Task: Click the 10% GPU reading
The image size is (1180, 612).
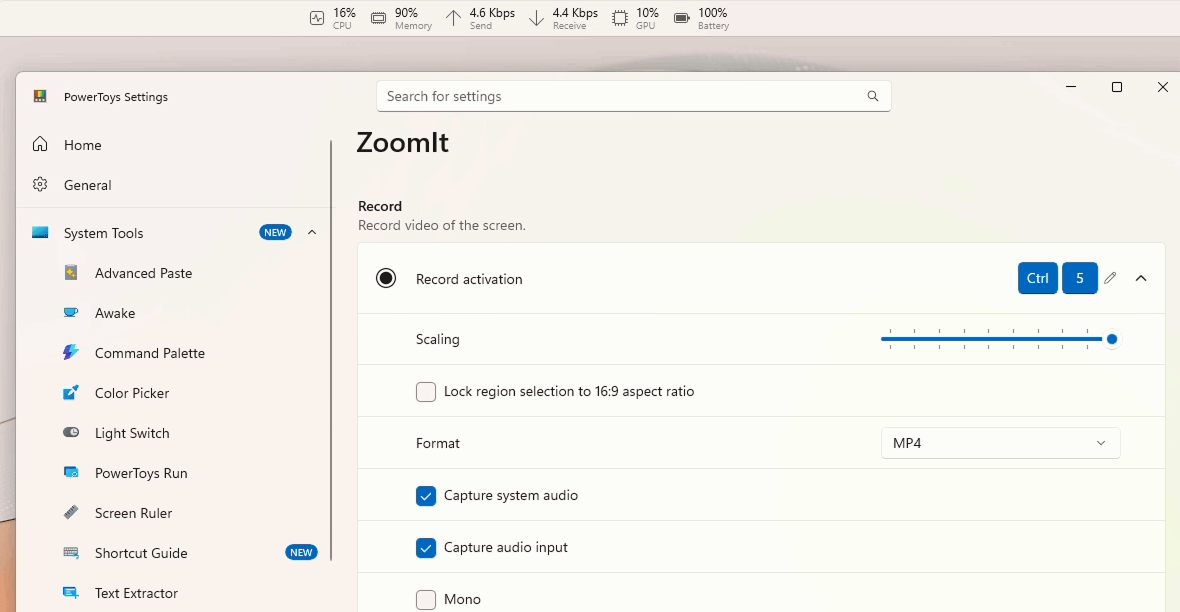Action: 647,13
